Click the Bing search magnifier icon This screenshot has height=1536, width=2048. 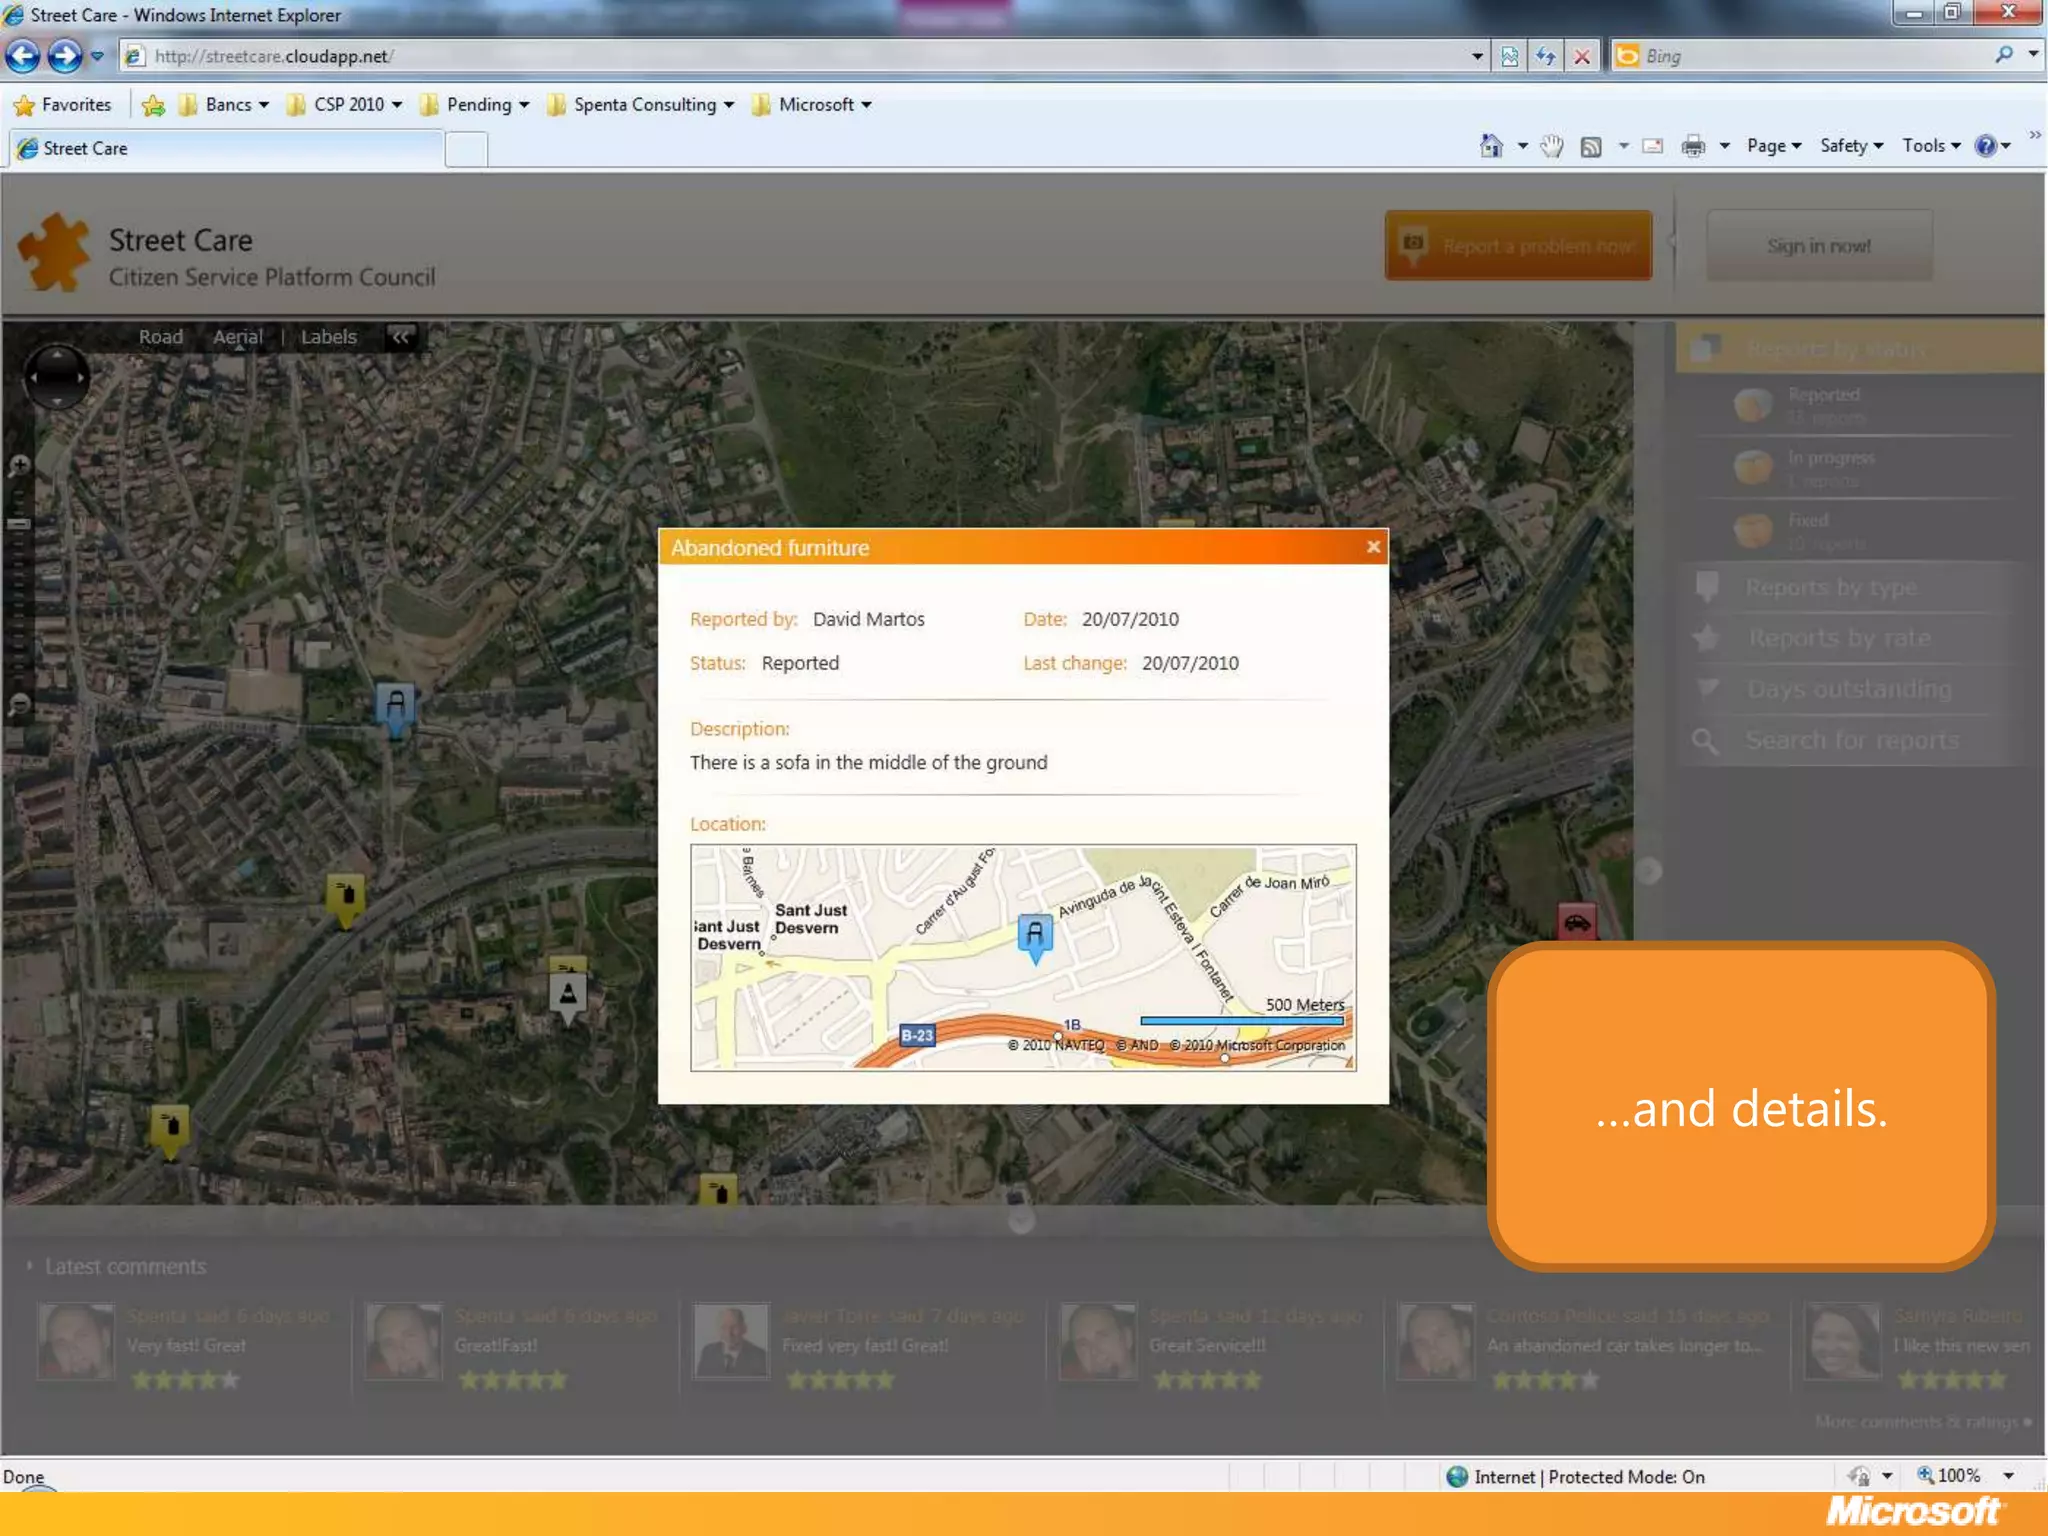pyautogui.click(x=2004, y=56)
